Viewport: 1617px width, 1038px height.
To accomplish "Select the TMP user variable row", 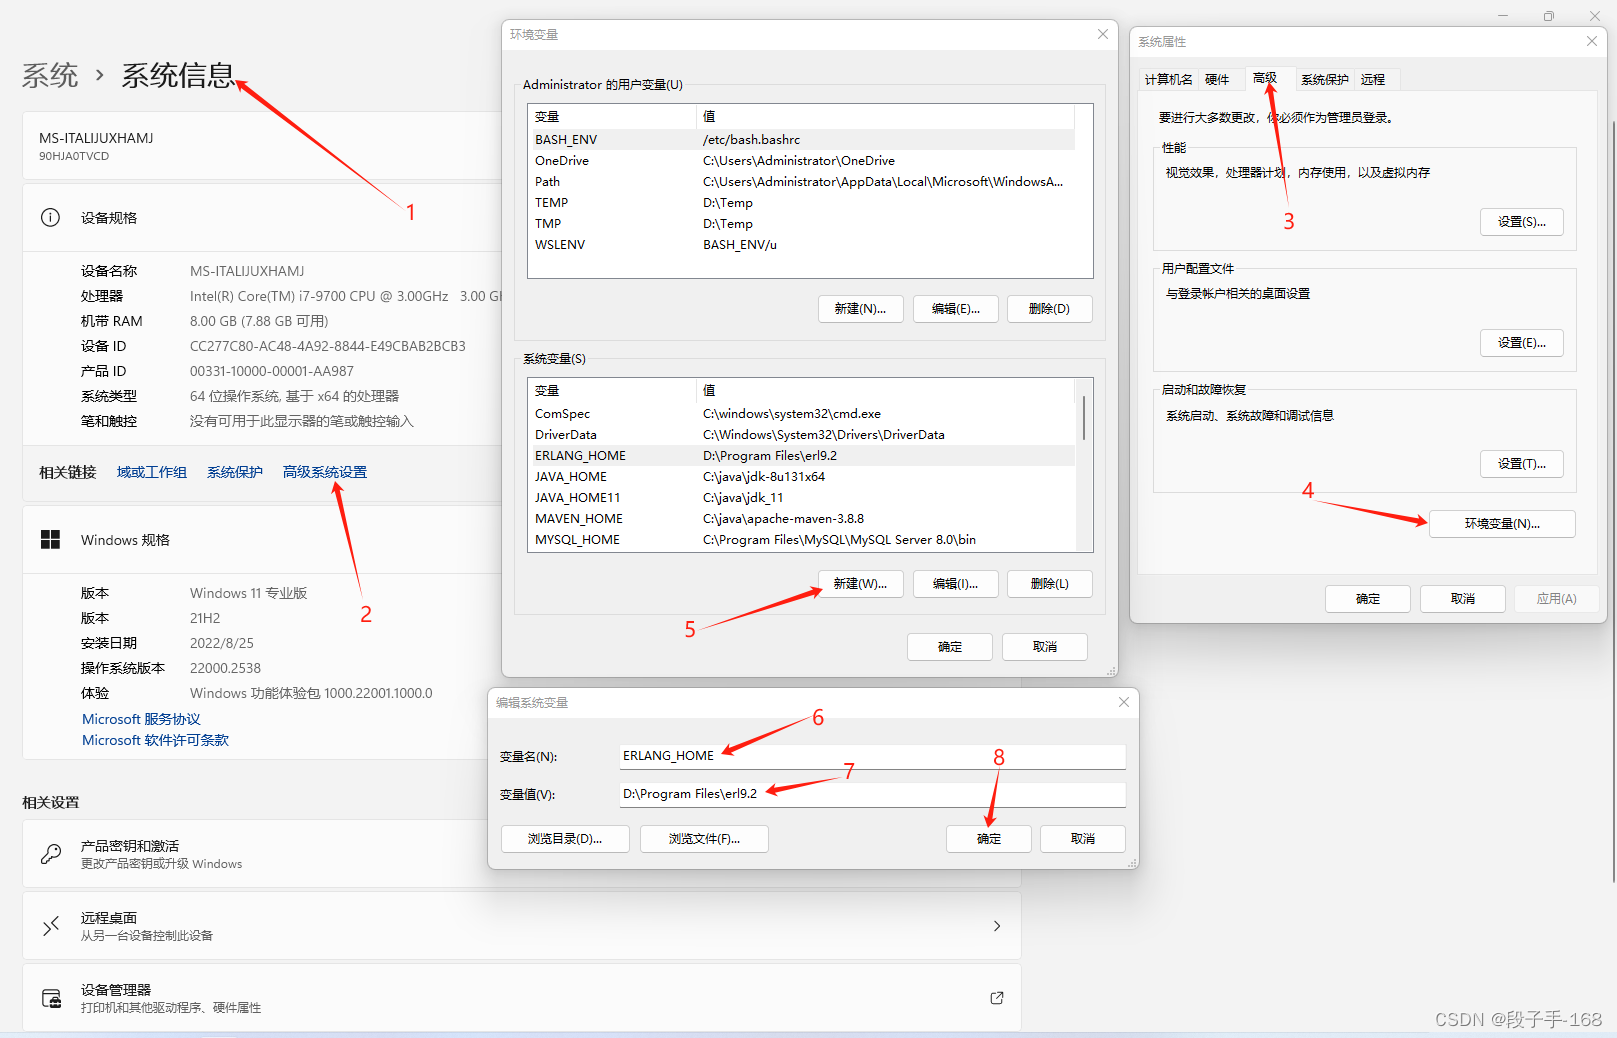I will (x=801, y=224).
